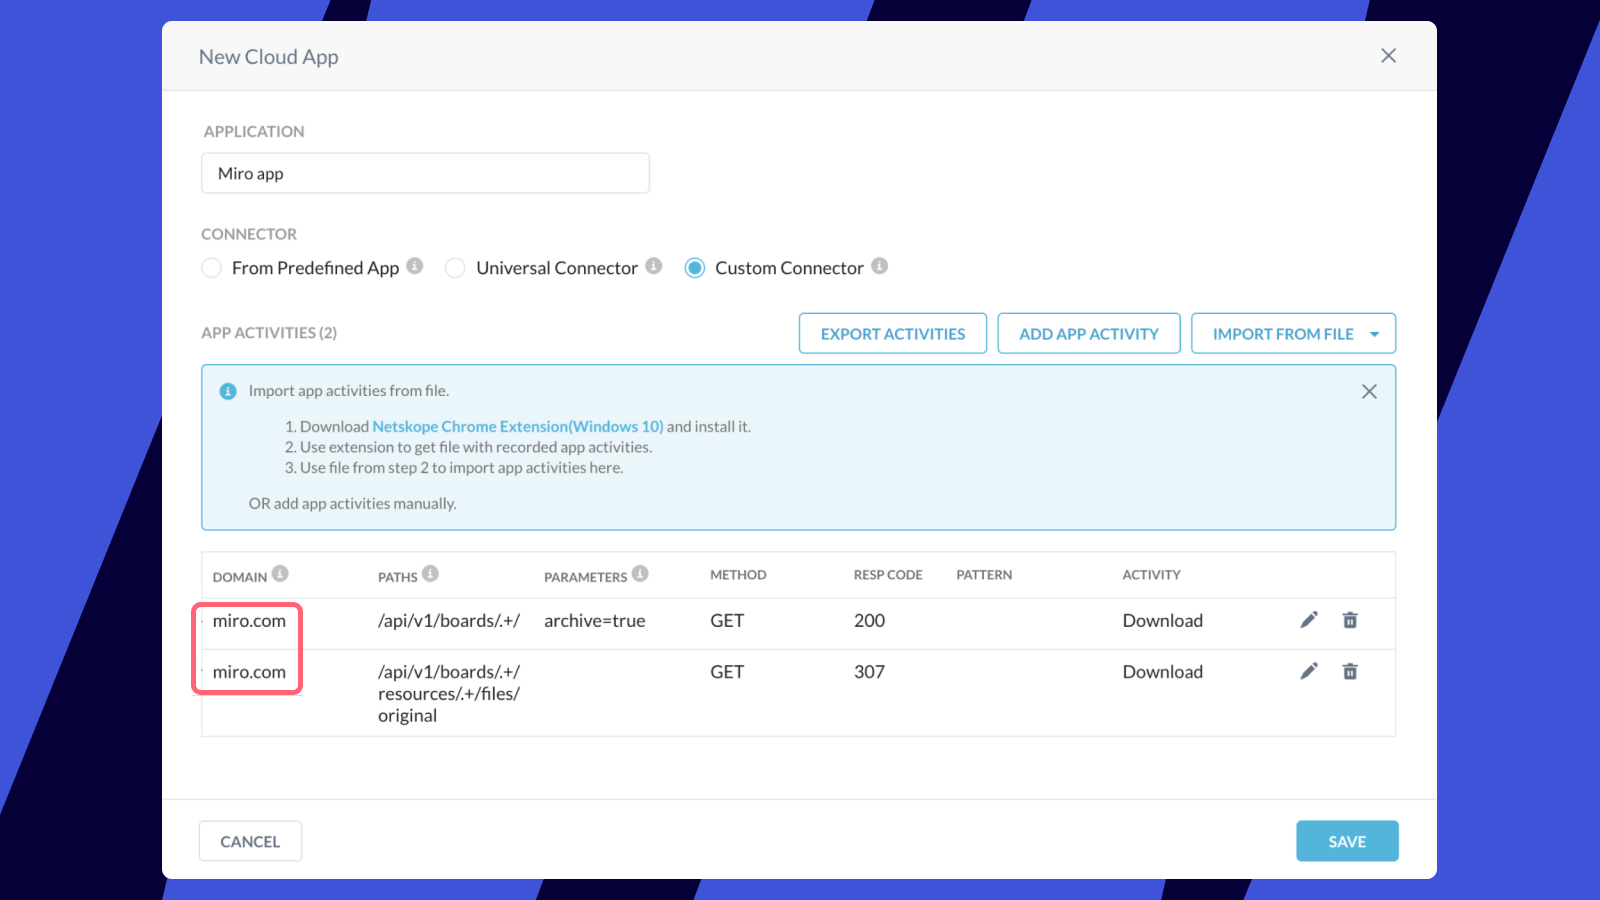Click the info icon next to Parameters header
This screenshot has width=1600, height=900.
point(640,574)
